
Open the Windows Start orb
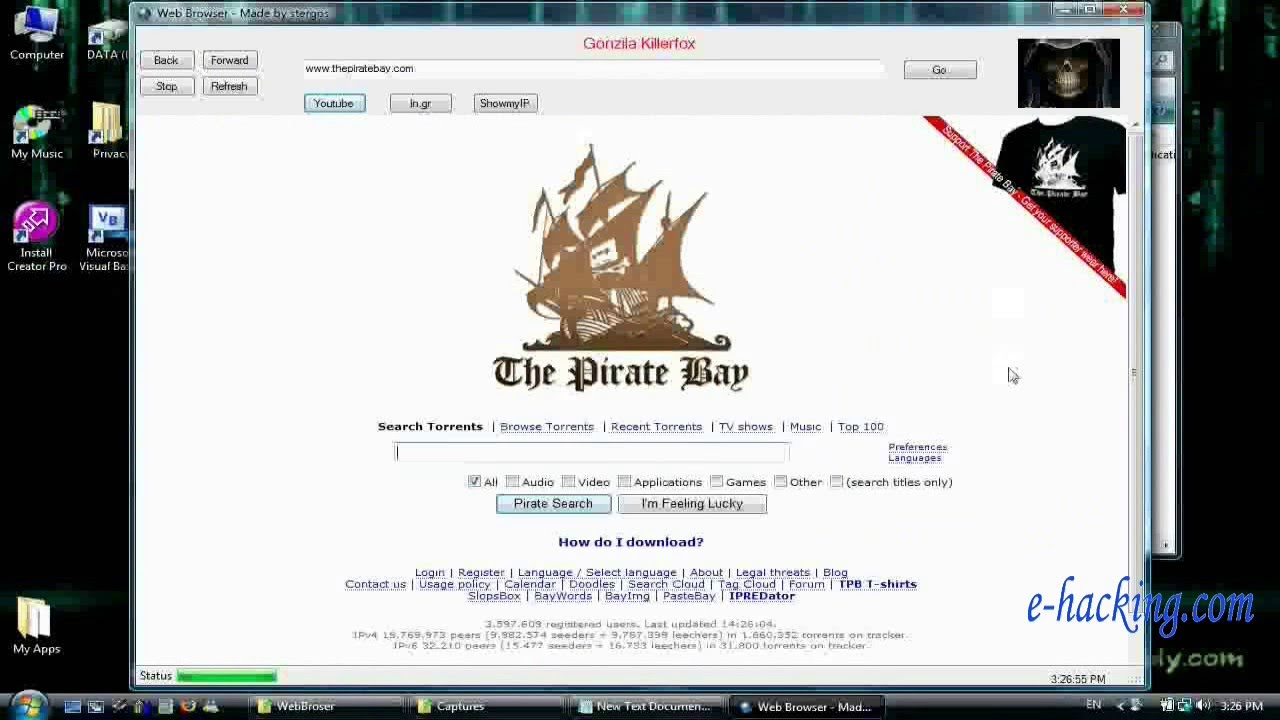[28, 706]
